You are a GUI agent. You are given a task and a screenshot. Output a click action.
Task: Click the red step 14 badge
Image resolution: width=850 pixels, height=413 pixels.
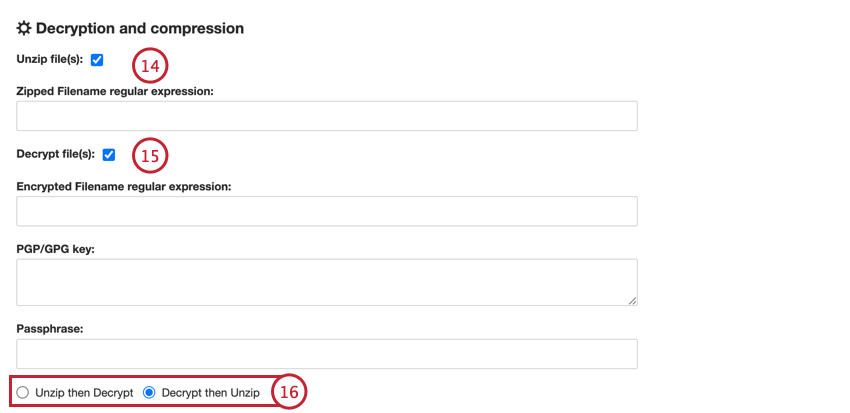150,66
